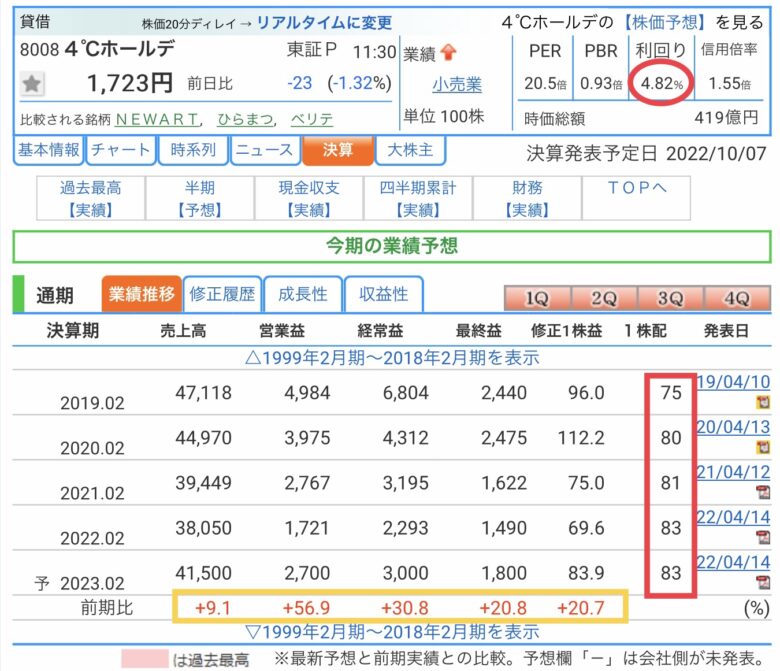Screen dimensions: 780x671
Task: Open compared stock ベリテ
Action: coord(312,119)
